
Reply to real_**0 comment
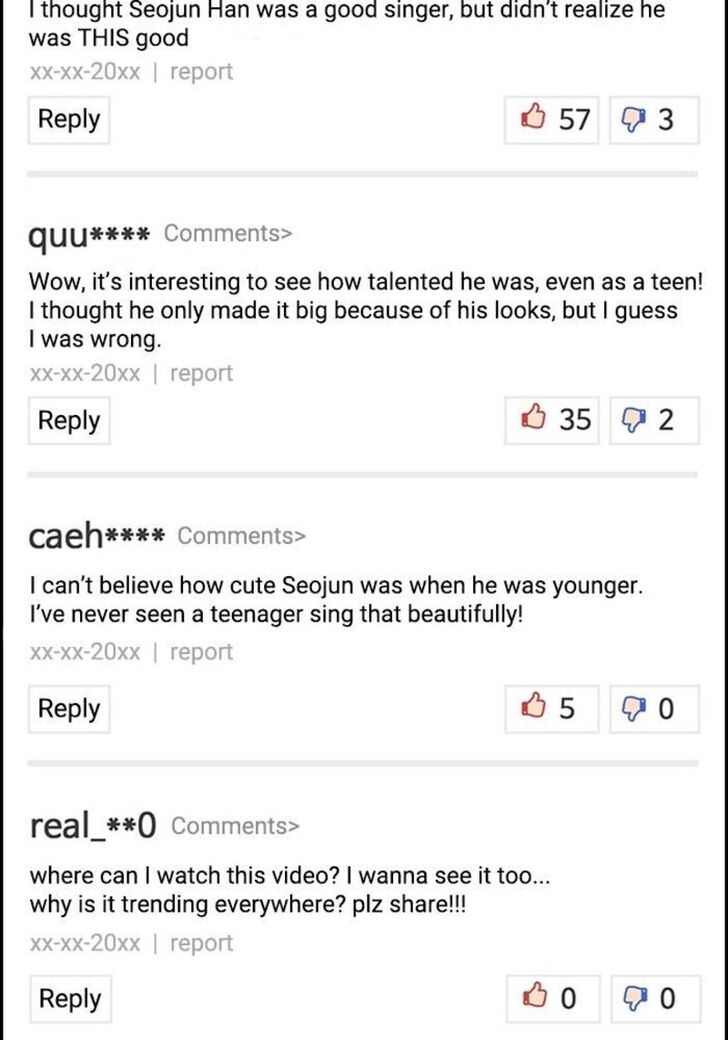point(69,998)
